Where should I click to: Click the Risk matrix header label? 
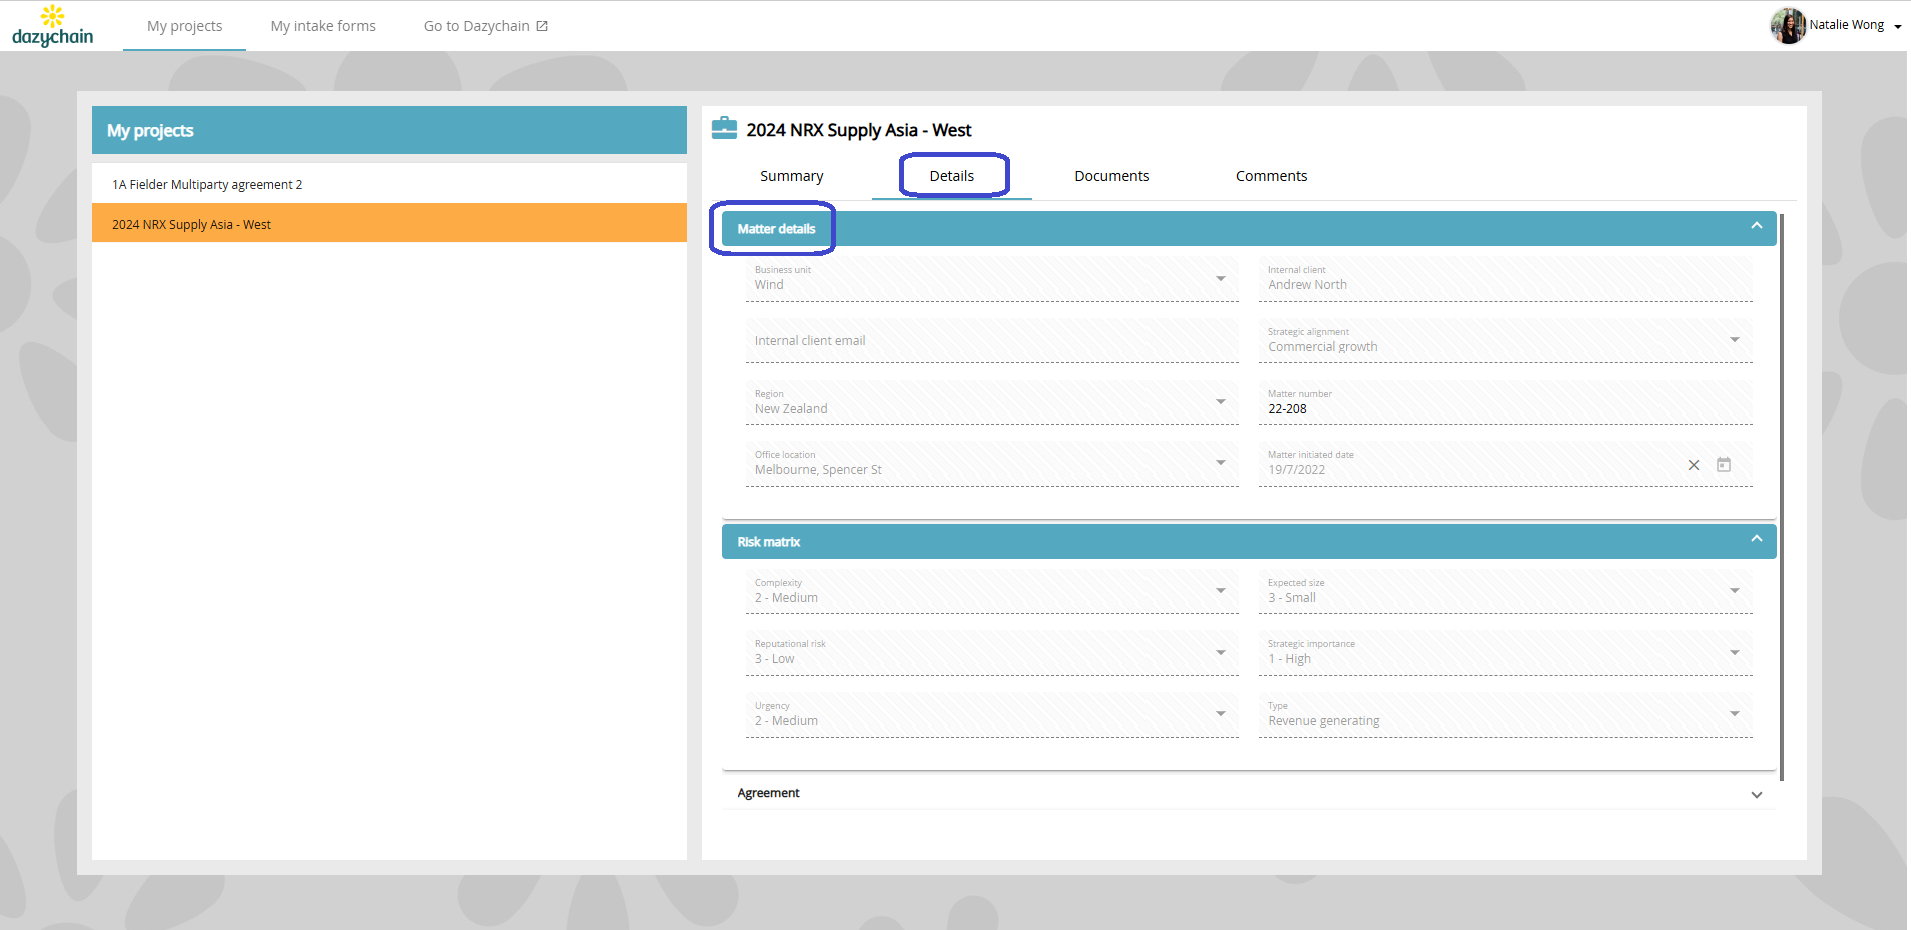coord(768,542)
